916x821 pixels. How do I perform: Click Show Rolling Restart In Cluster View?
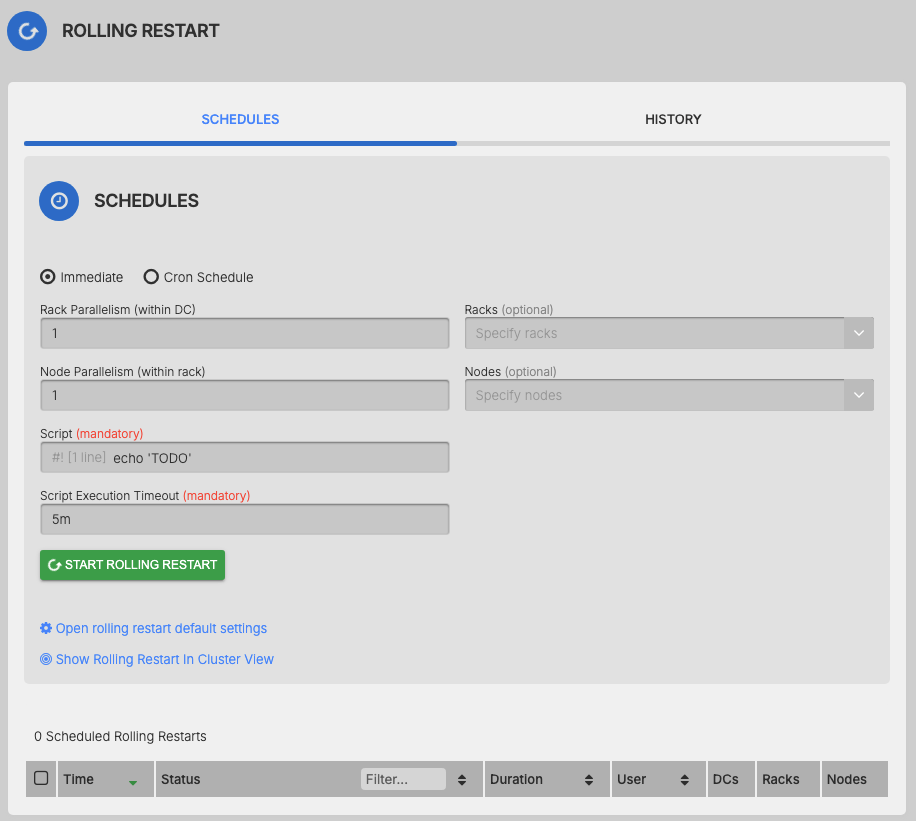click(x=164, y=660)
